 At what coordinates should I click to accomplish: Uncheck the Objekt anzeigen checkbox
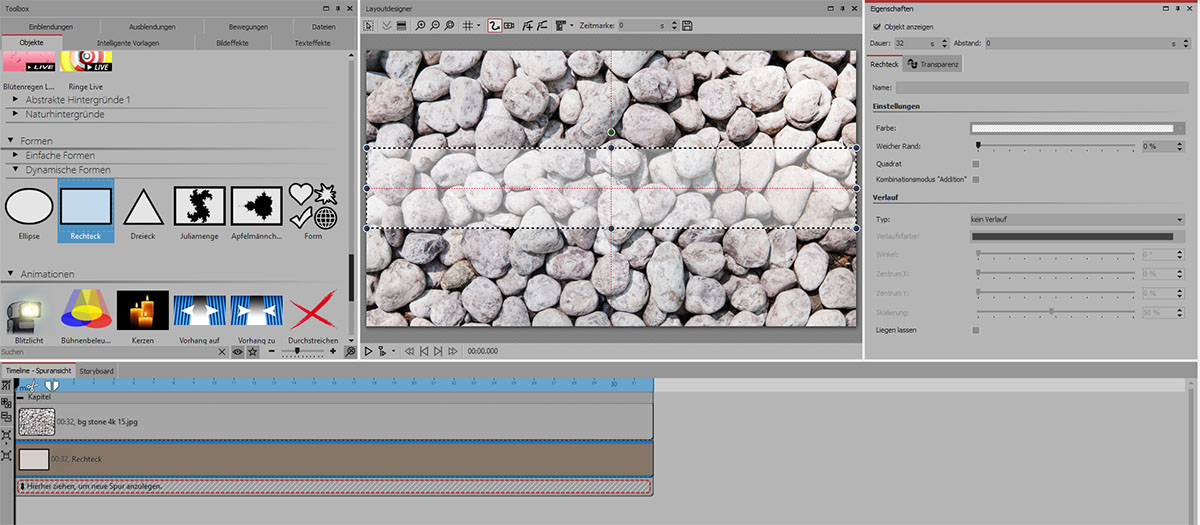[877, 27]
